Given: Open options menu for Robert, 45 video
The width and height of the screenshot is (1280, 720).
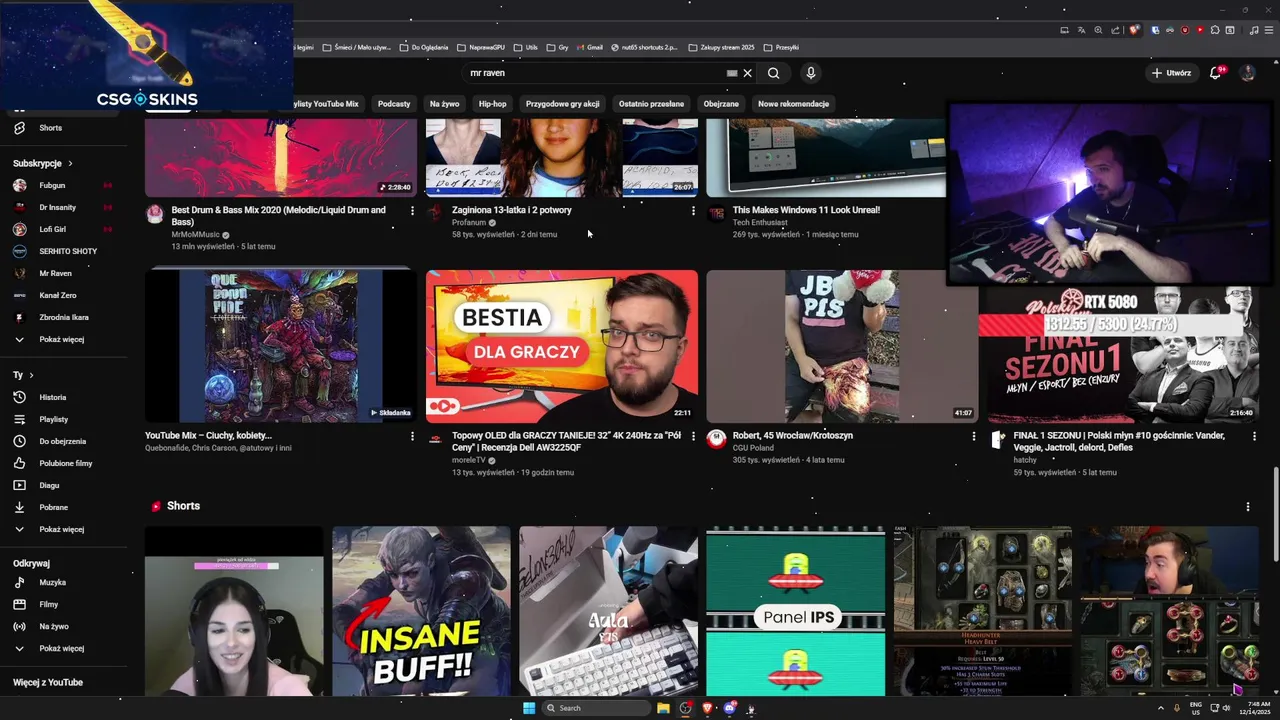Looking at the screenshot, I should pos(974,436).
